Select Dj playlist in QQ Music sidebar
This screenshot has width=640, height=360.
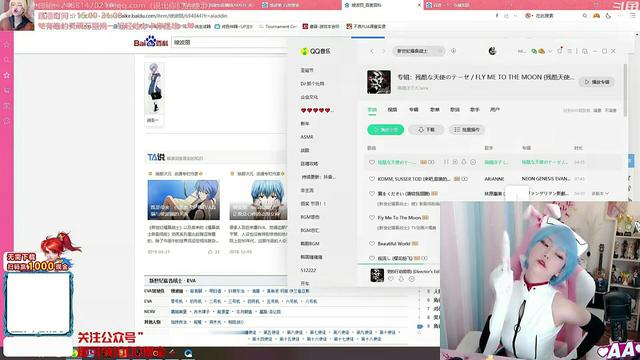pyautogui.click(x=312, y=84)
